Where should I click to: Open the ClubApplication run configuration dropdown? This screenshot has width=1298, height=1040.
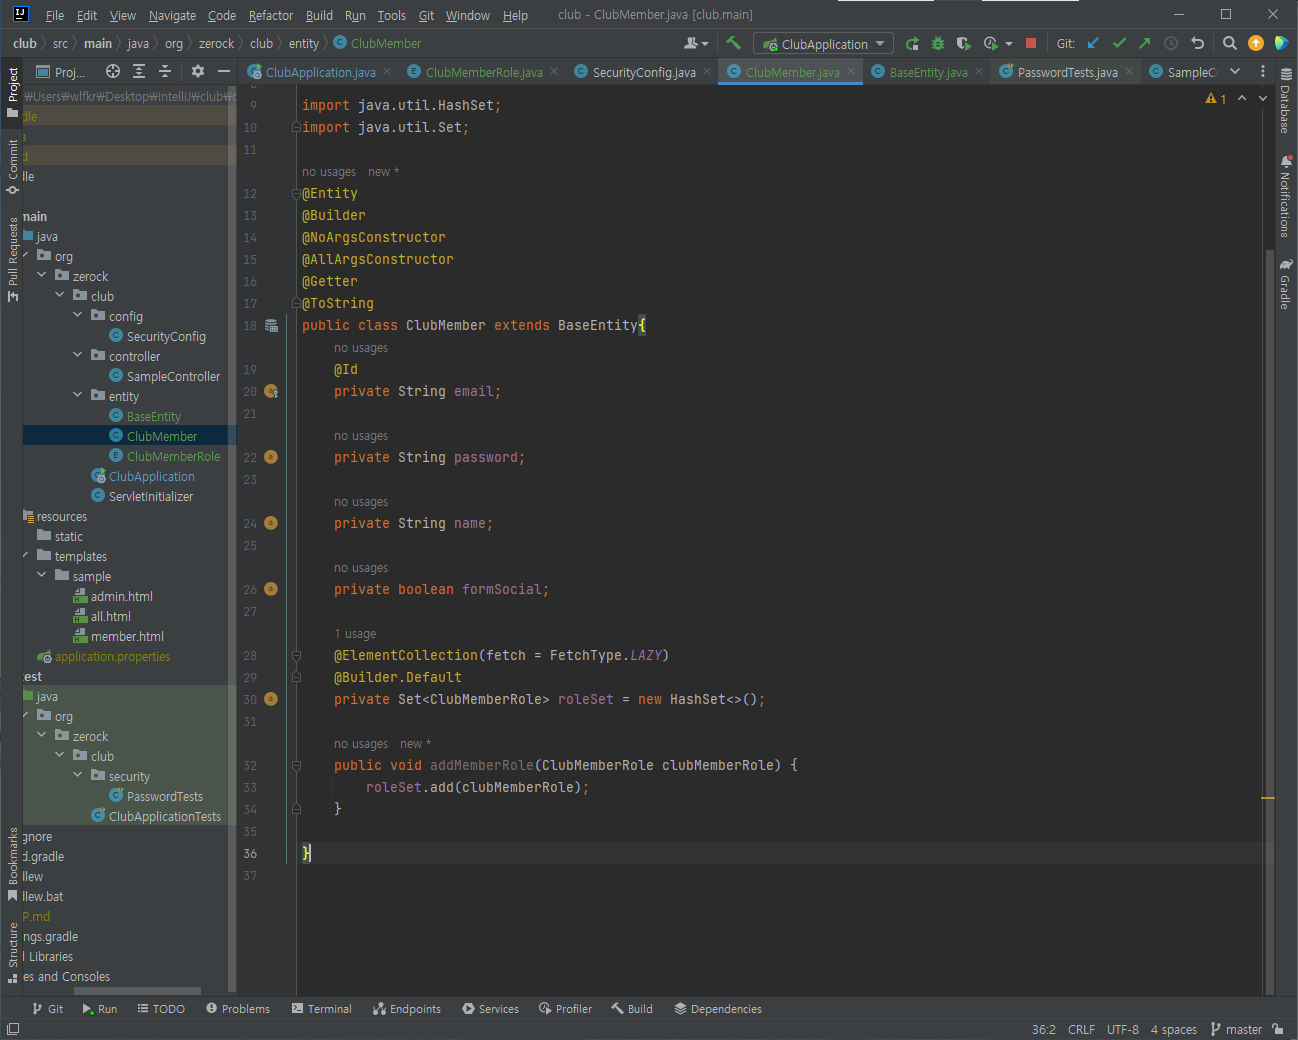click(x=823, y=43)
